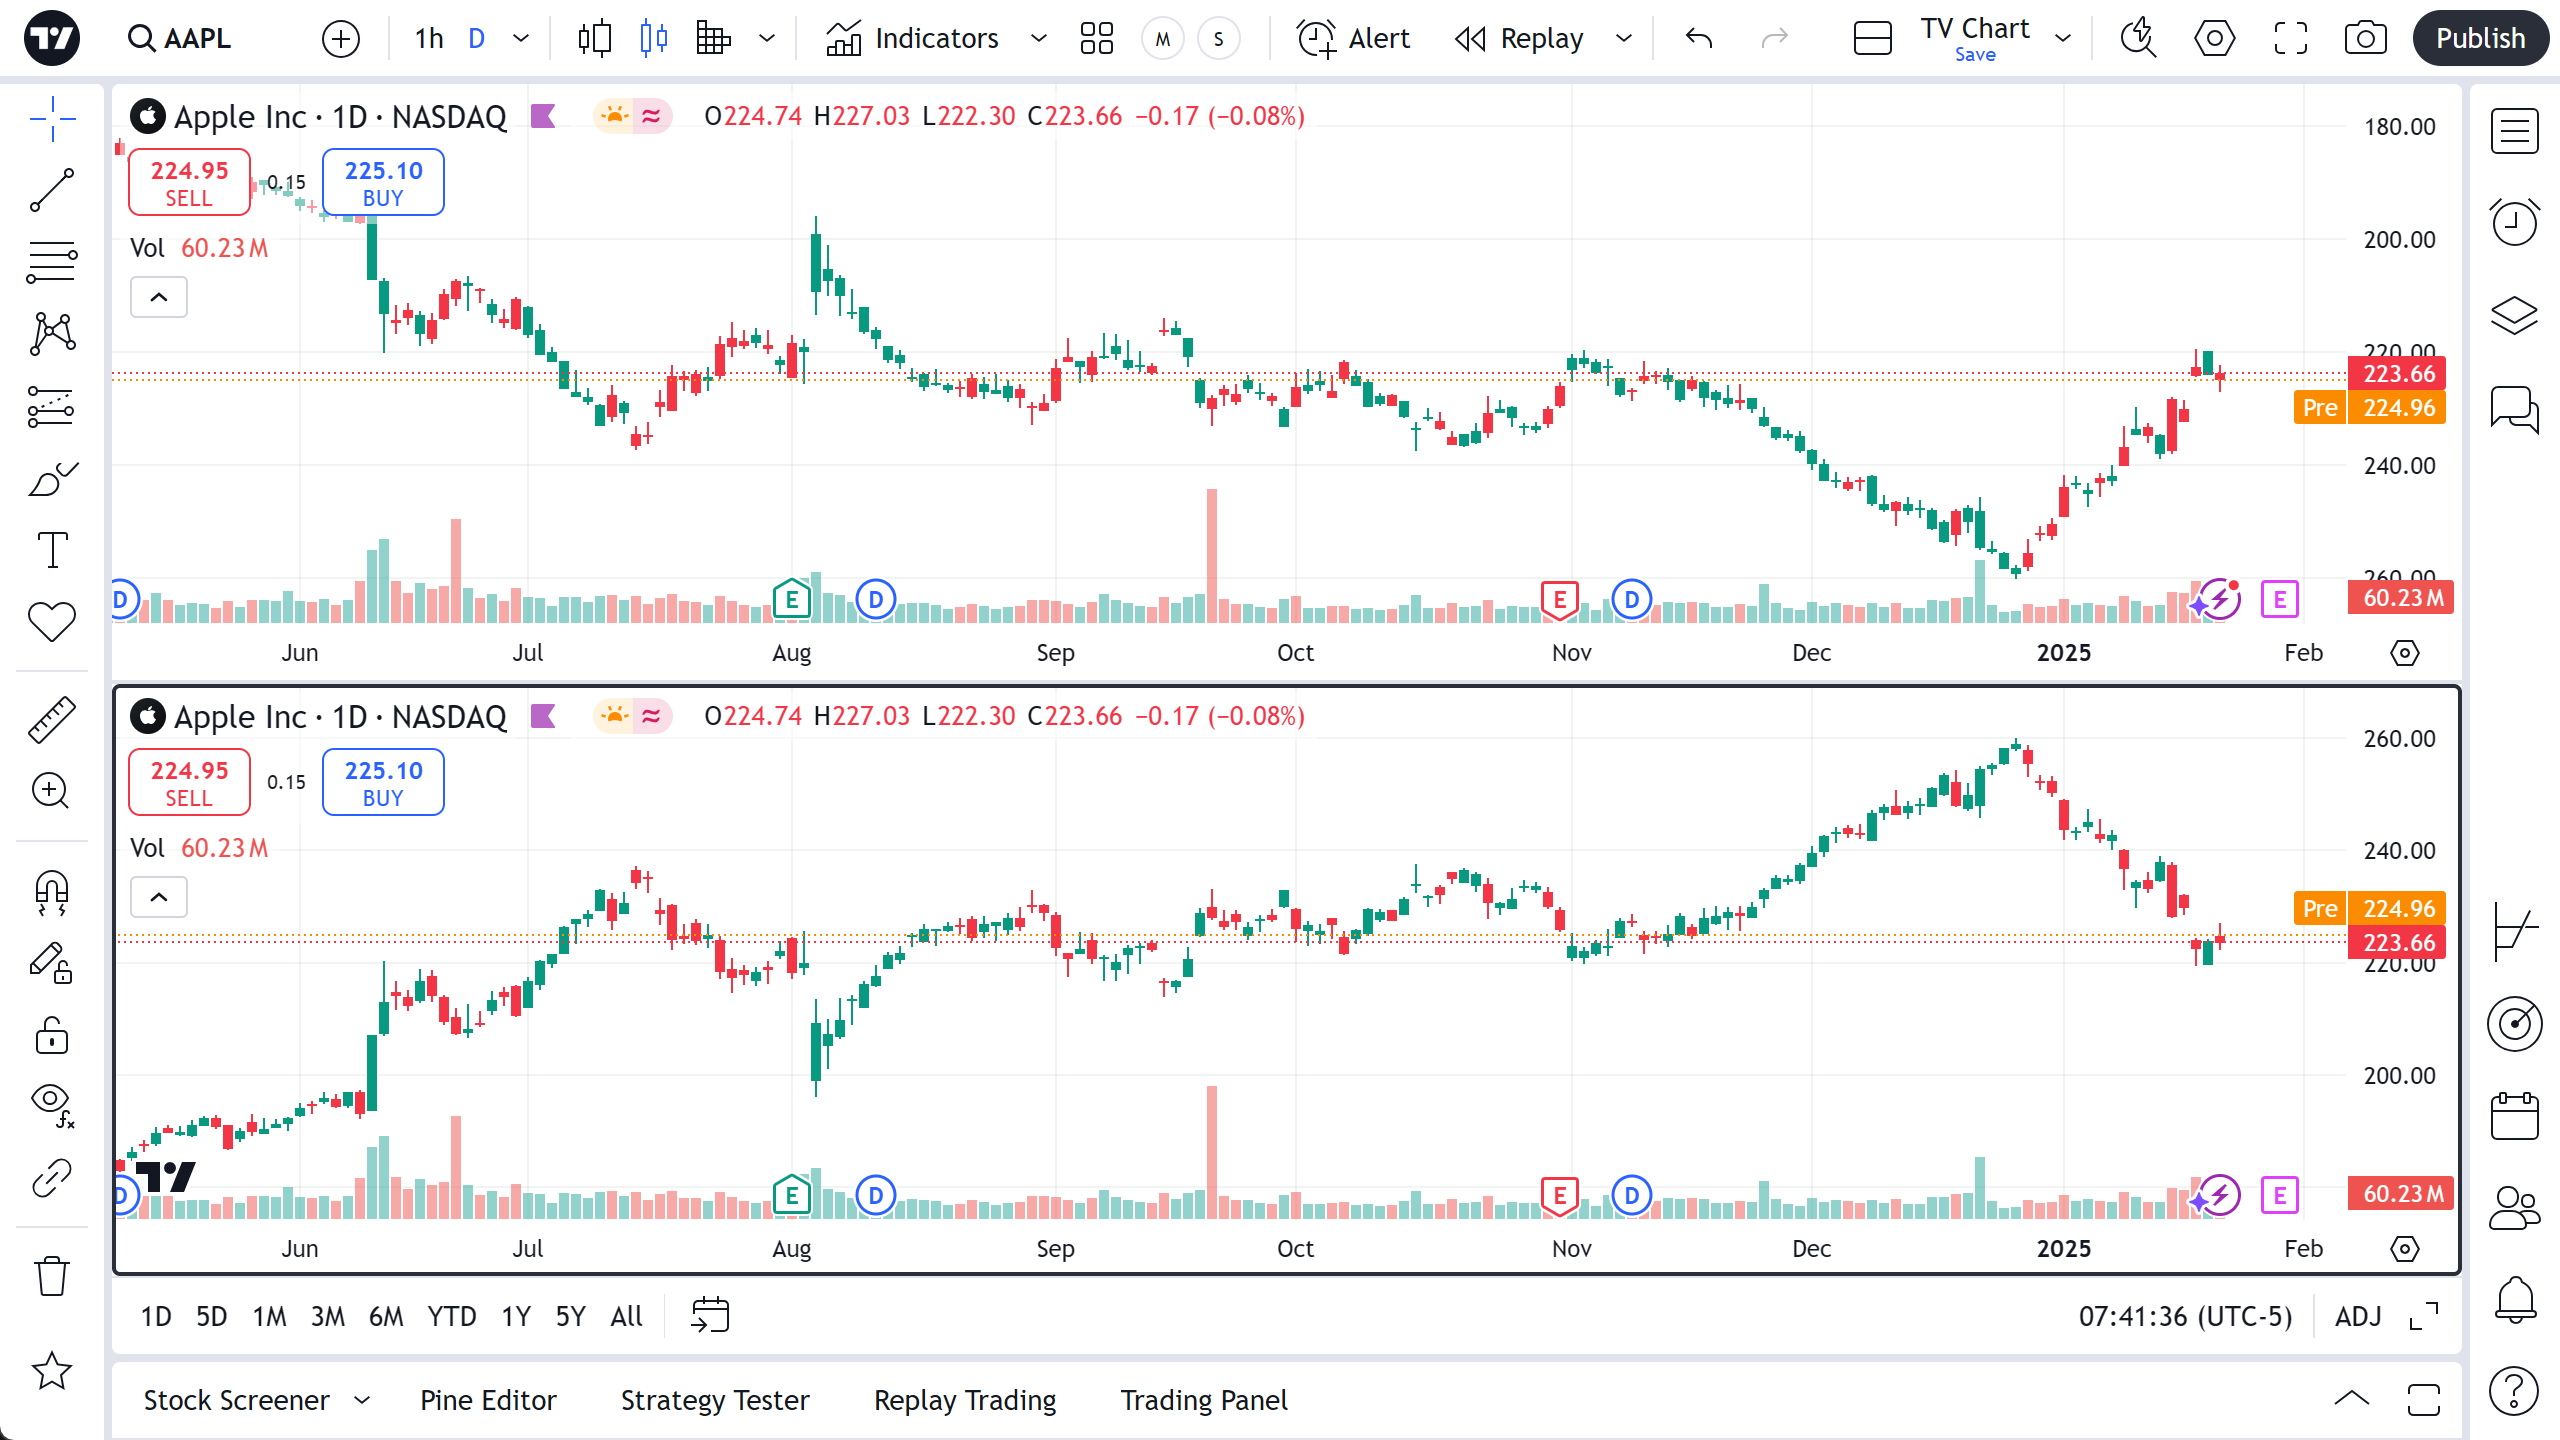Click the Magnet mode icon
The width and height of the screenshot is (2560, 1440).
click(x=52, y=891)
